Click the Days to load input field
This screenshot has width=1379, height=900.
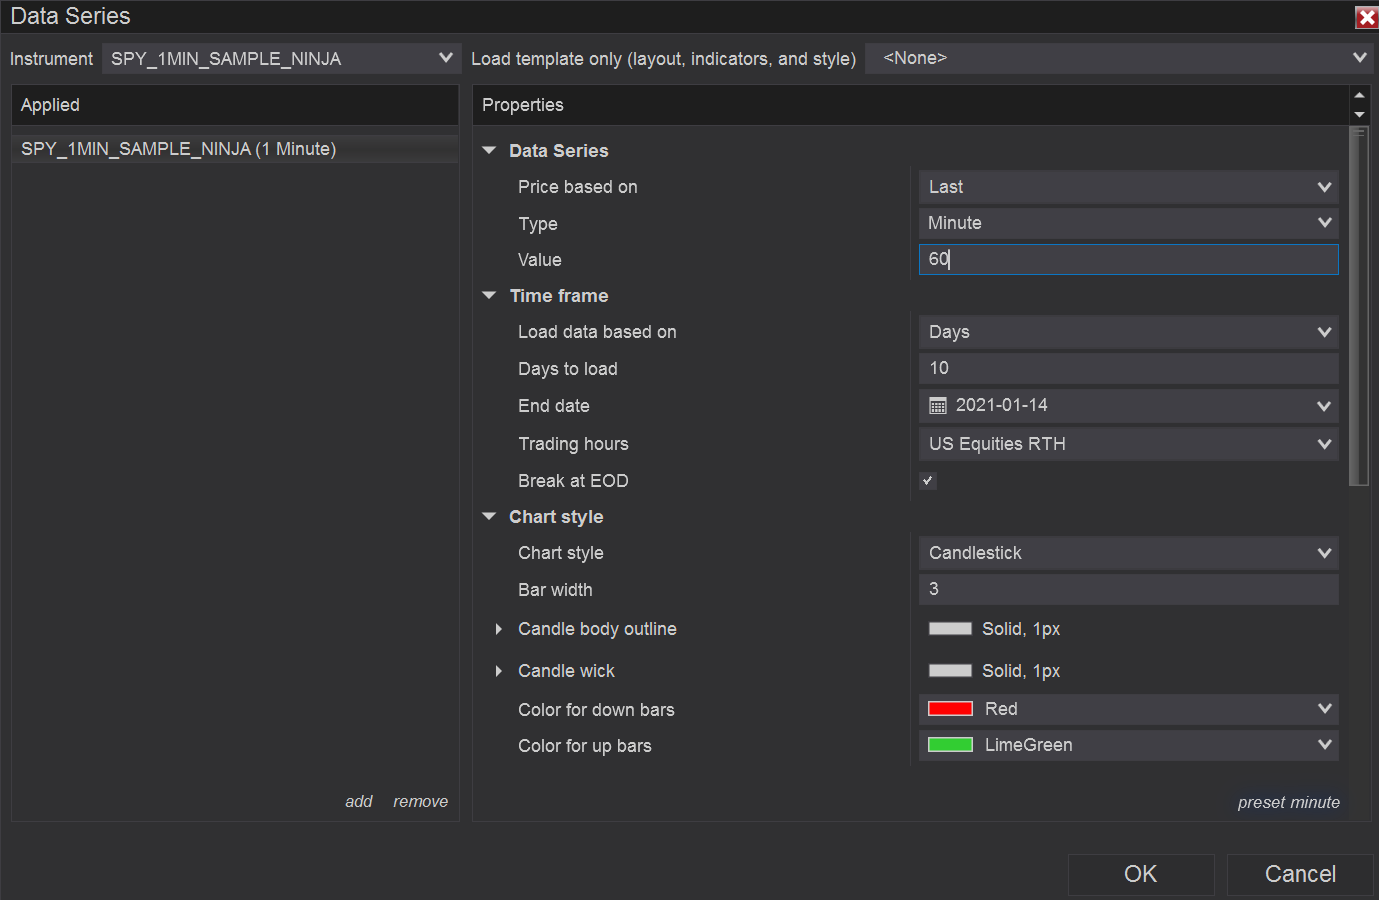tap(1128, 368)
